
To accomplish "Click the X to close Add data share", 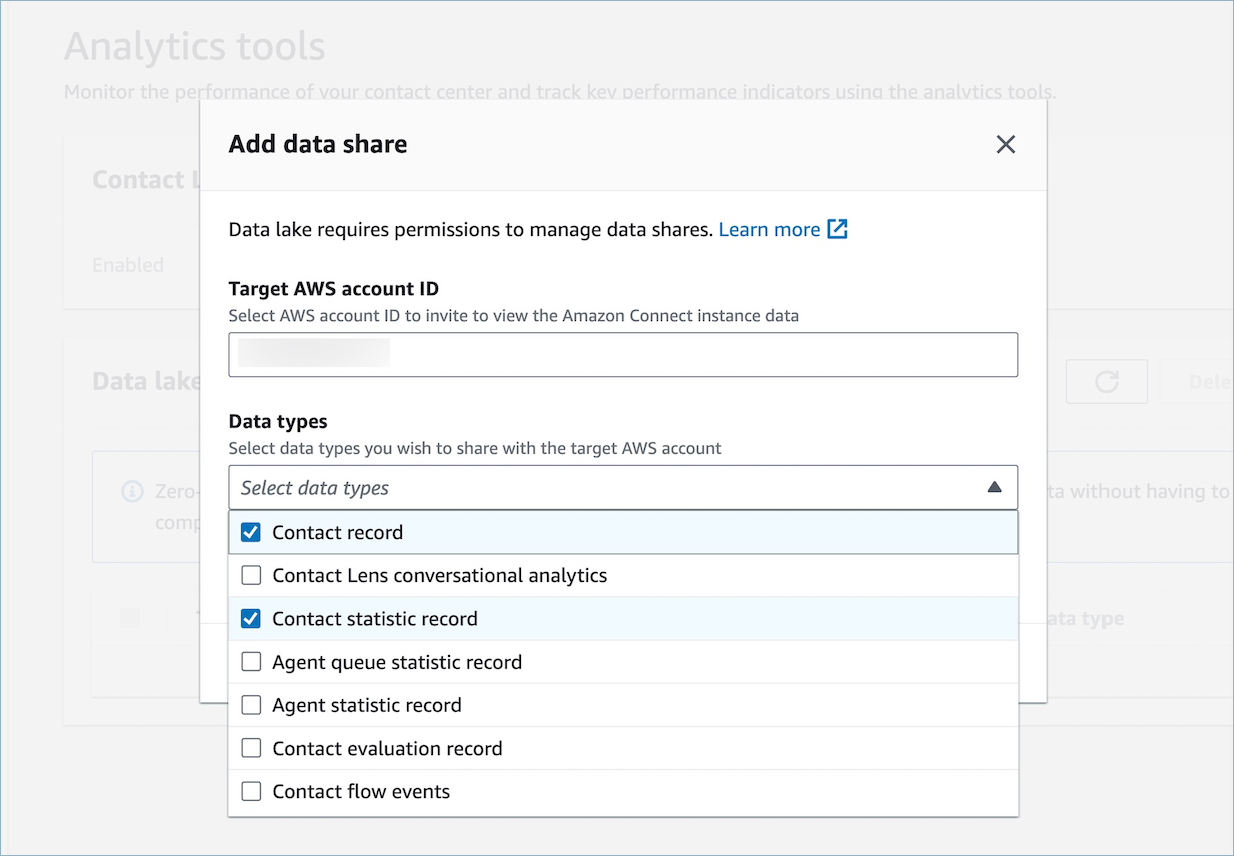I will [1005, 144].
